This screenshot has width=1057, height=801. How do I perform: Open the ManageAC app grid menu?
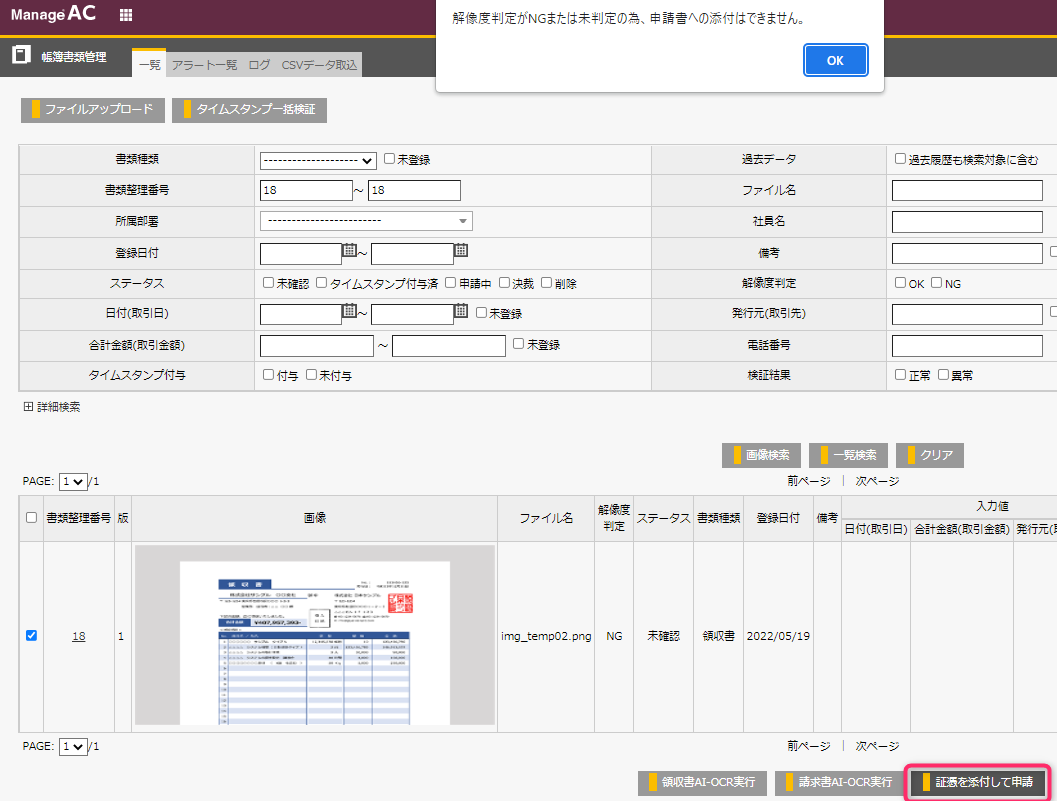click(125, 15)
